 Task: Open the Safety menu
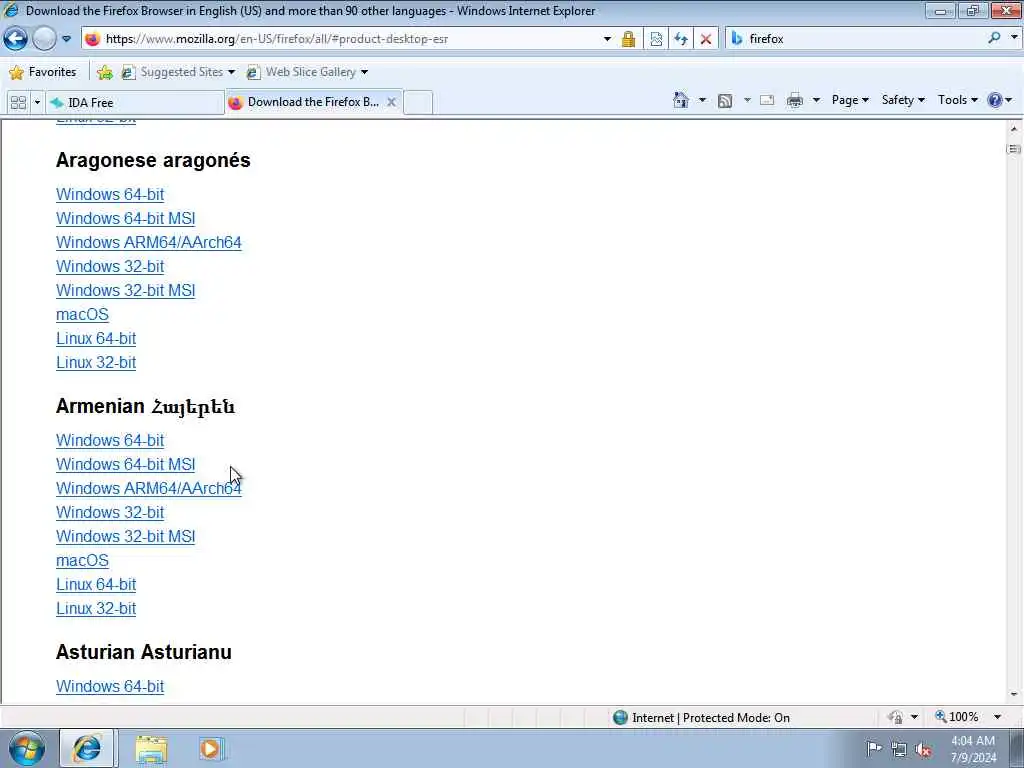pos(903,100)
